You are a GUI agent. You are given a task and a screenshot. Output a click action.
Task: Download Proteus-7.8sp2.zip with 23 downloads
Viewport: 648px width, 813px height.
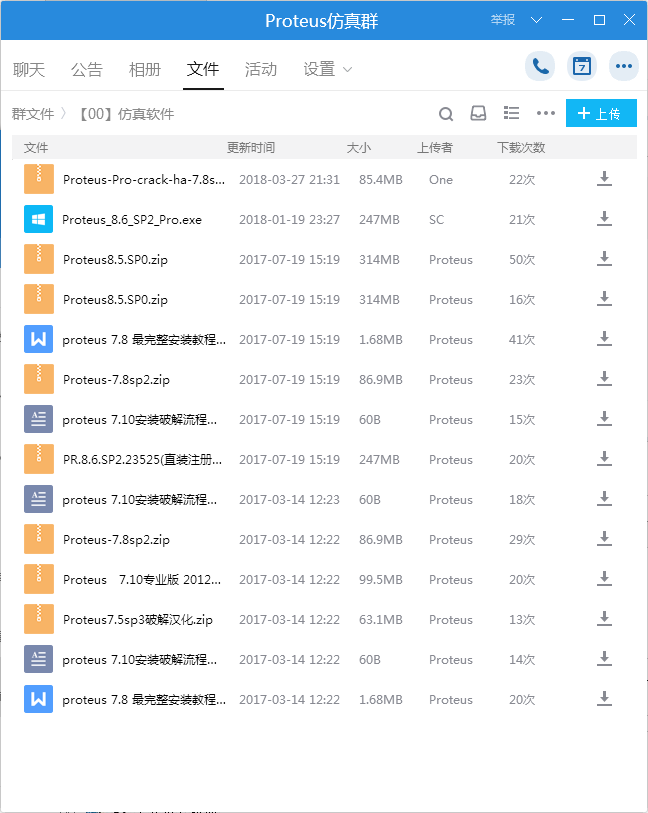(x=604, y=379)
